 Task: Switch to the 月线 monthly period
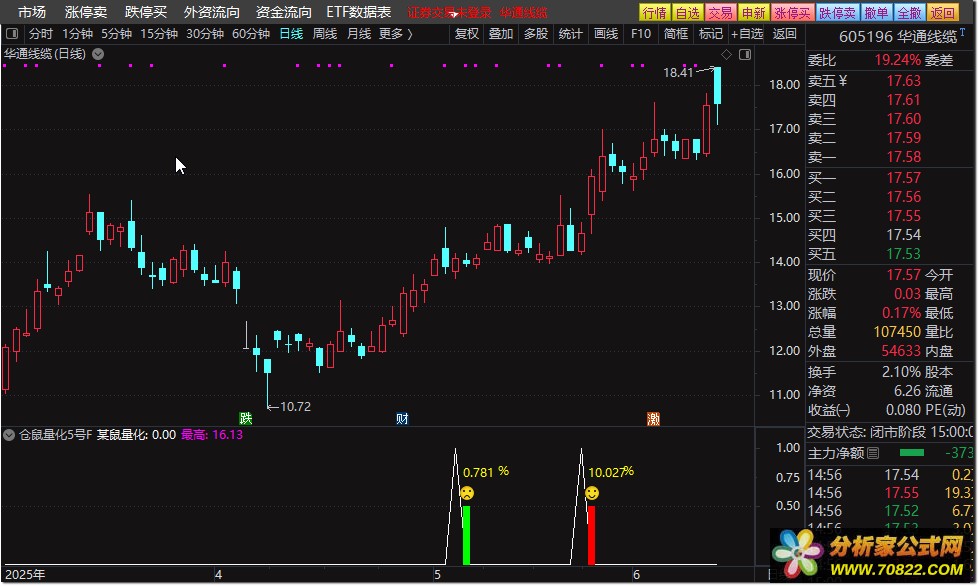(x=359, y=34)
